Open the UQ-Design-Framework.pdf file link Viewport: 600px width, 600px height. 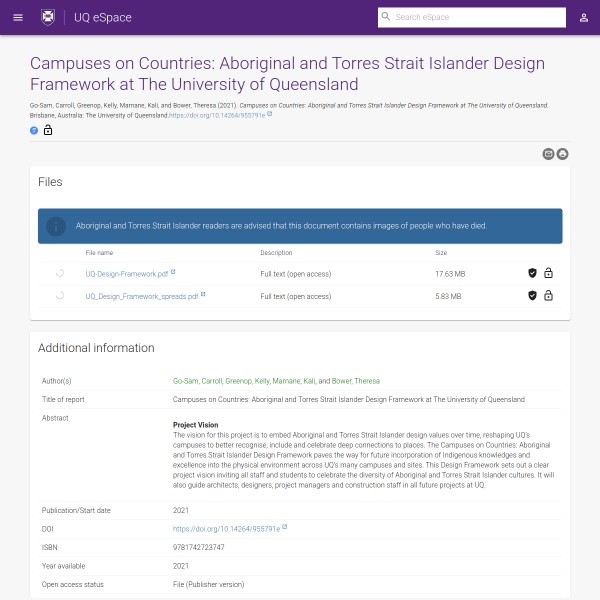pyautogui.click(x=126, y=273)
